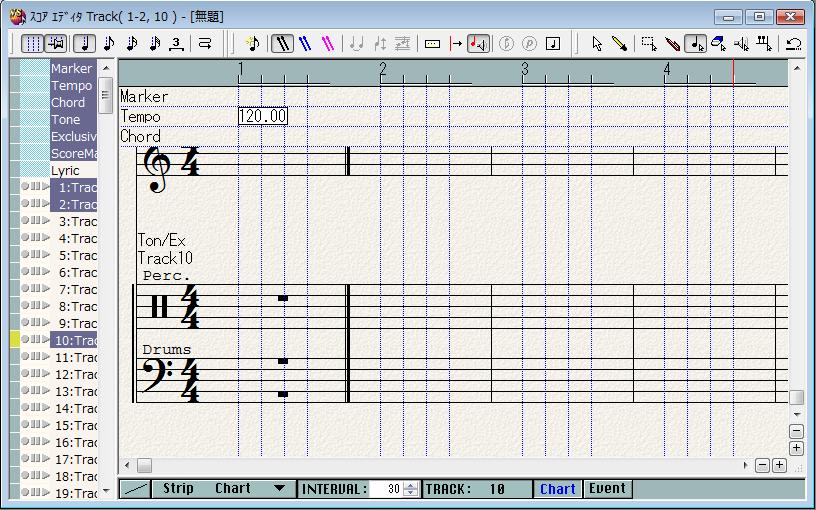Select the beamed notes pointer tool
The height and width of the screenshot is (510, 816).
pyautogui.click(x=764, y=44)
